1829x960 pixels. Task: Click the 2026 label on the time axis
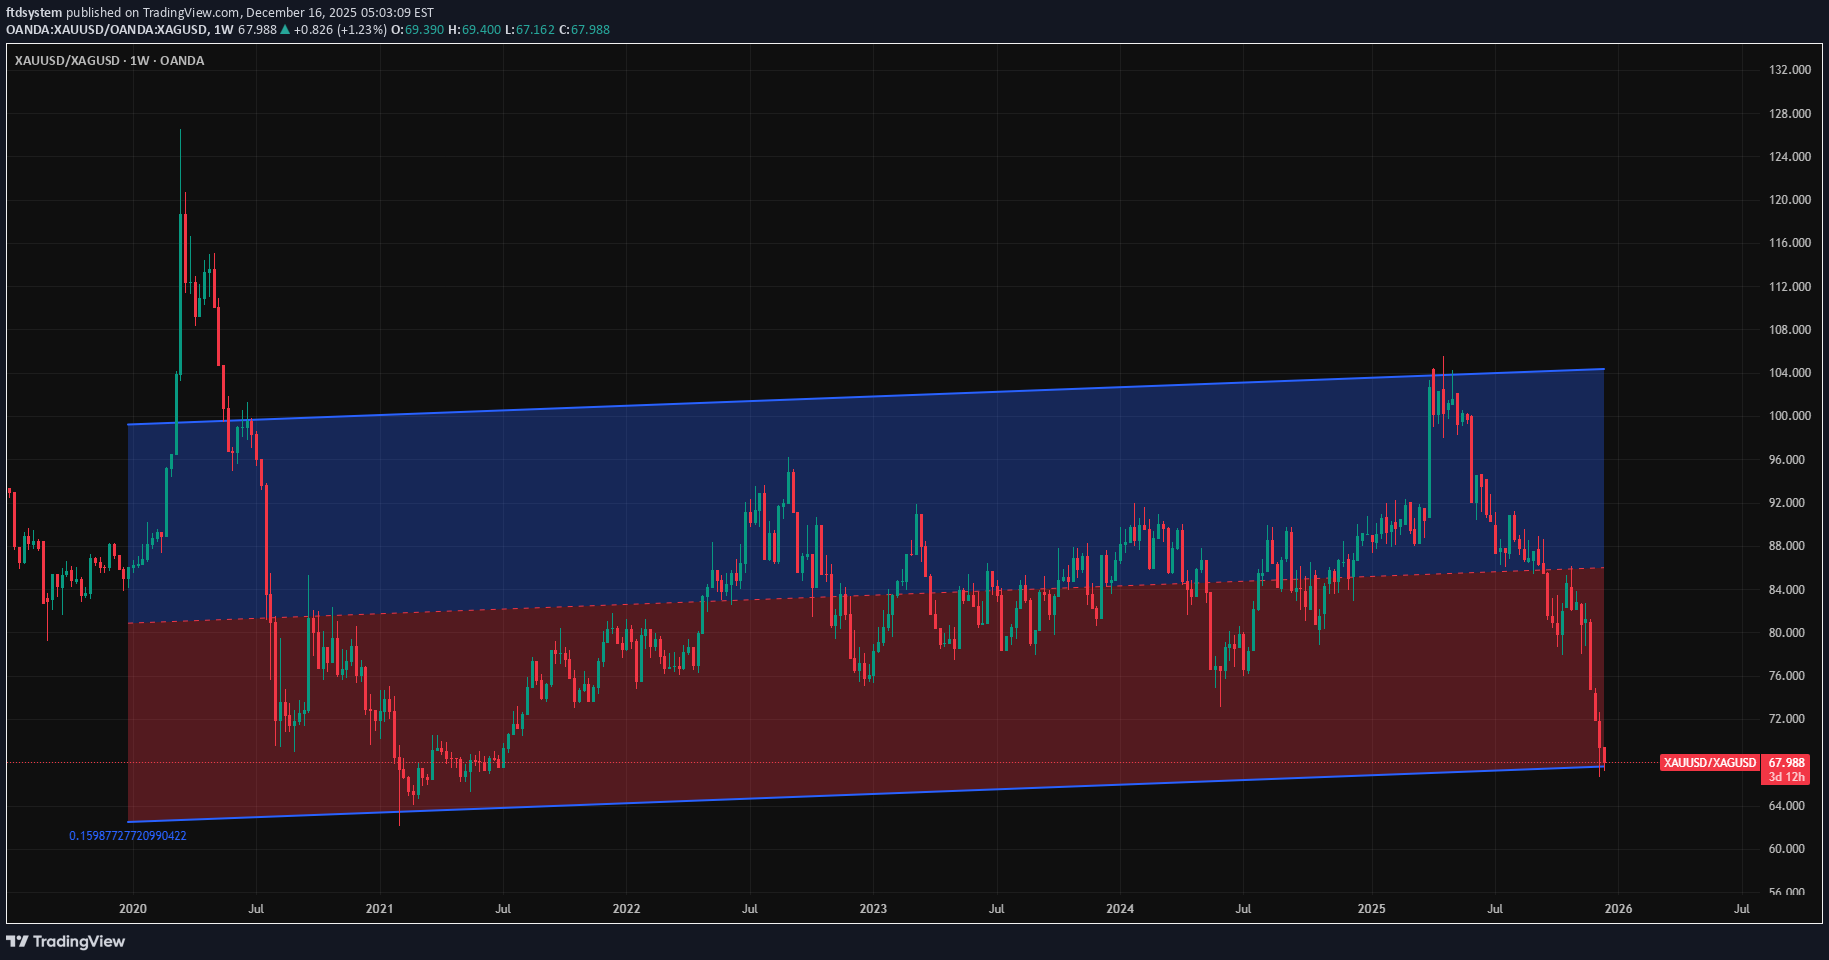coord(1618,909)
